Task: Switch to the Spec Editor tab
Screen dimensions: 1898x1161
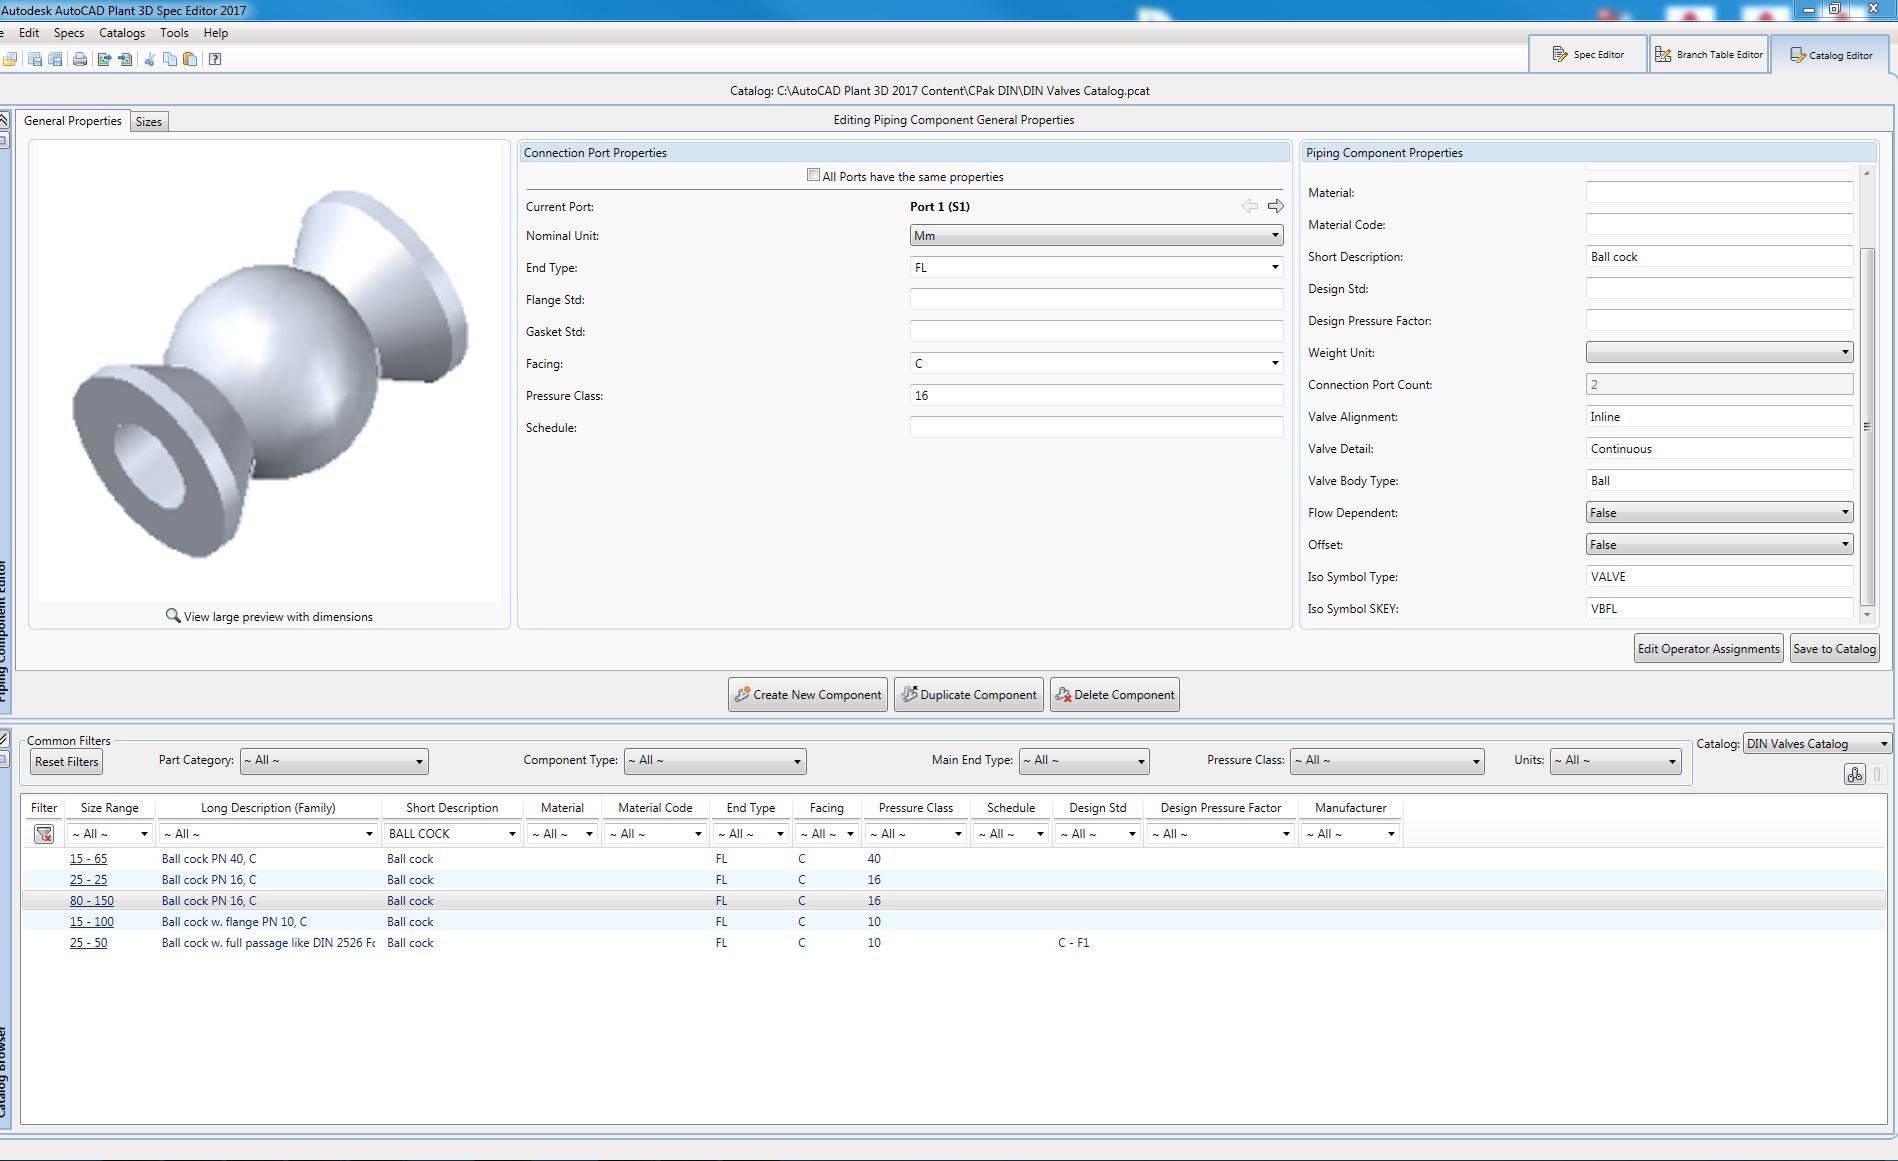Action: coord(1588,54)
